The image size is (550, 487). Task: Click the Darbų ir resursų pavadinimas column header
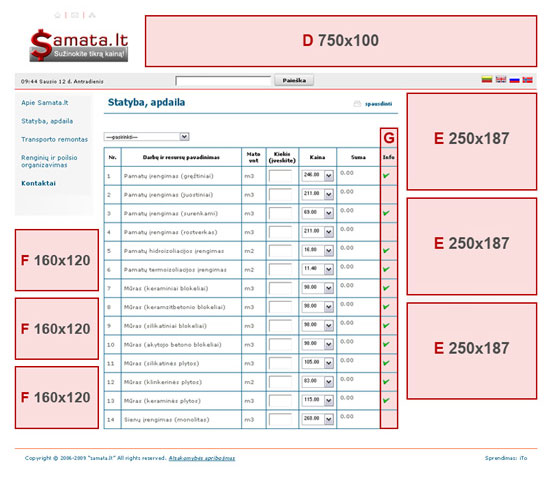pyautogui.click(x=181, y=157)
